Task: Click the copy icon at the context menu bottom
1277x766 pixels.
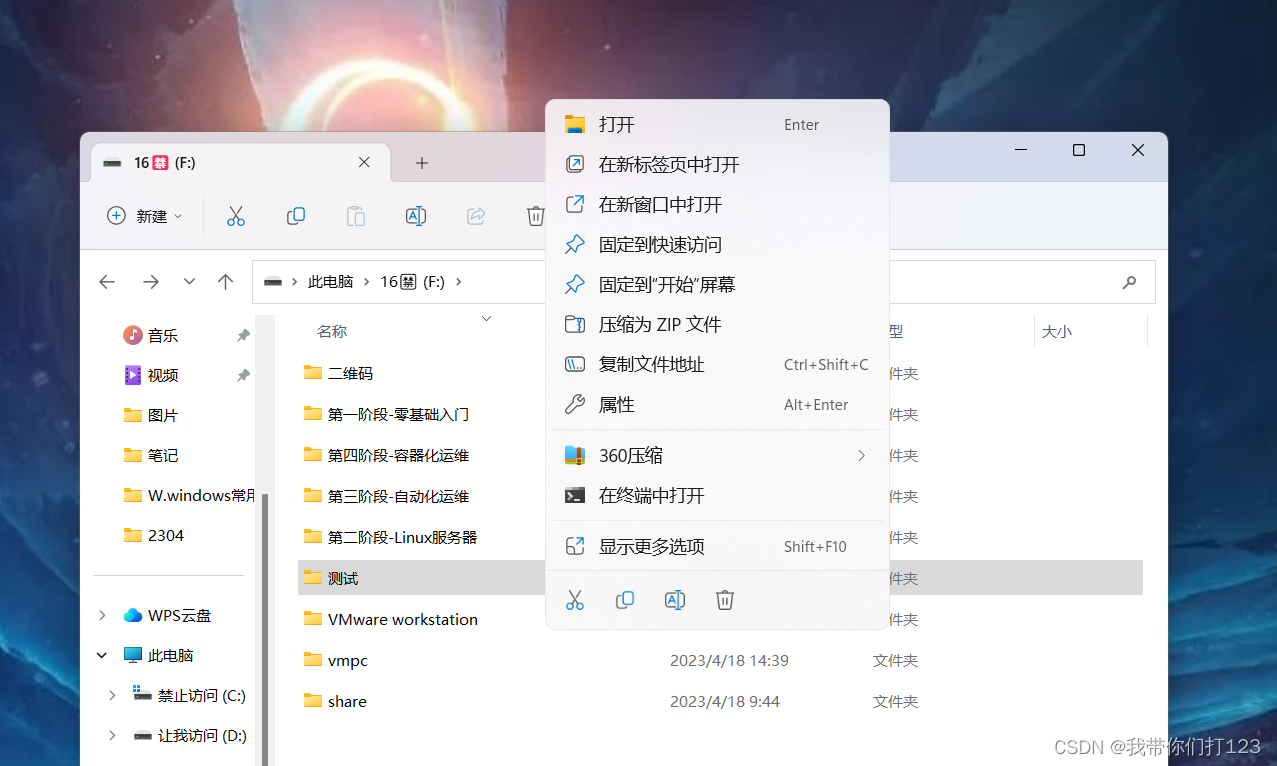Action: tap(625, 600)
